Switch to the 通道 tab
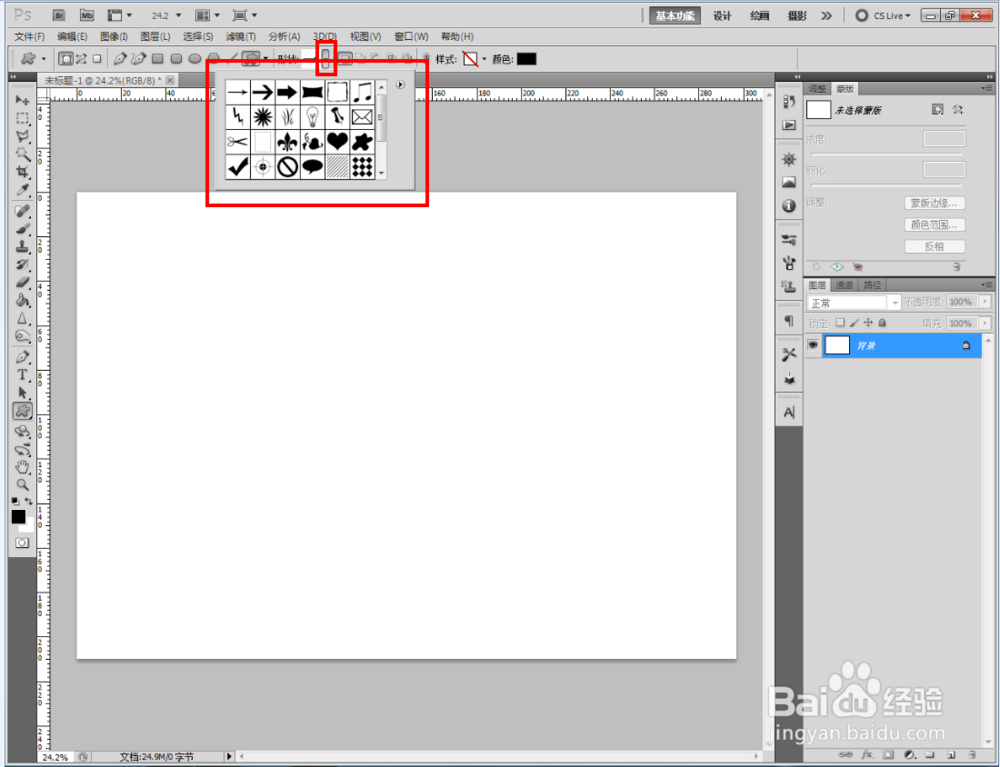This screenshot has height=767, width=1000. point(844,285)
